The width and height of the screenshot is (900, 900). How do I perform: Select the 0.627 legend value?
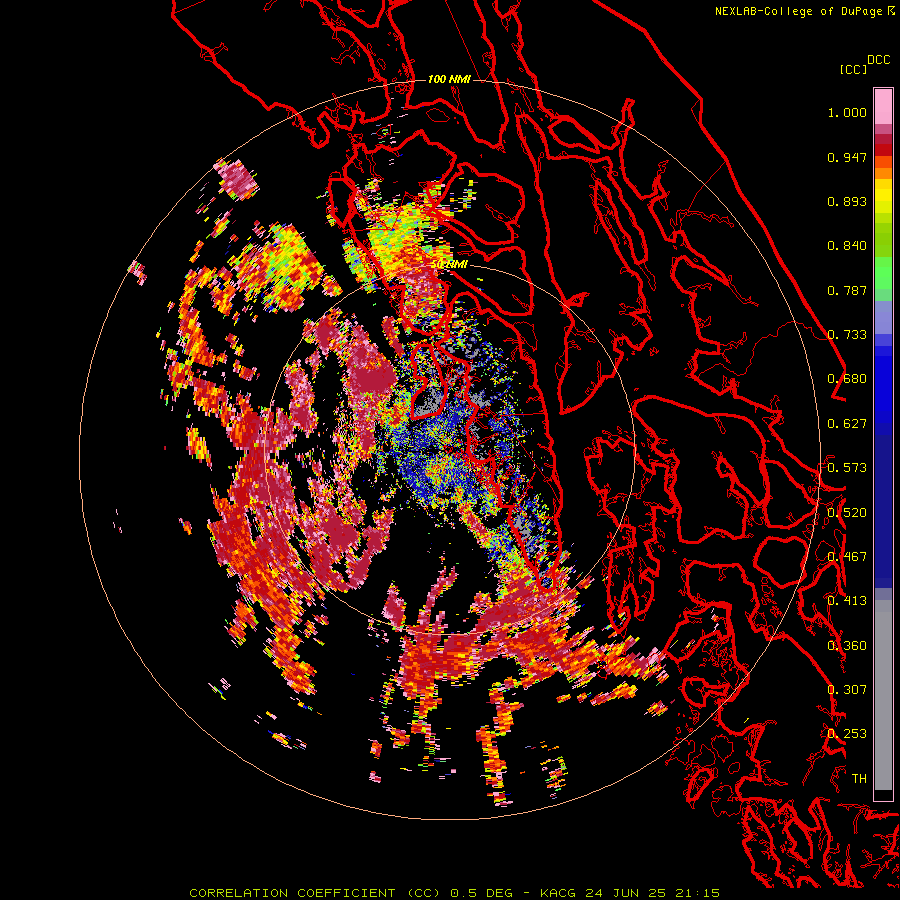(847, 424)
